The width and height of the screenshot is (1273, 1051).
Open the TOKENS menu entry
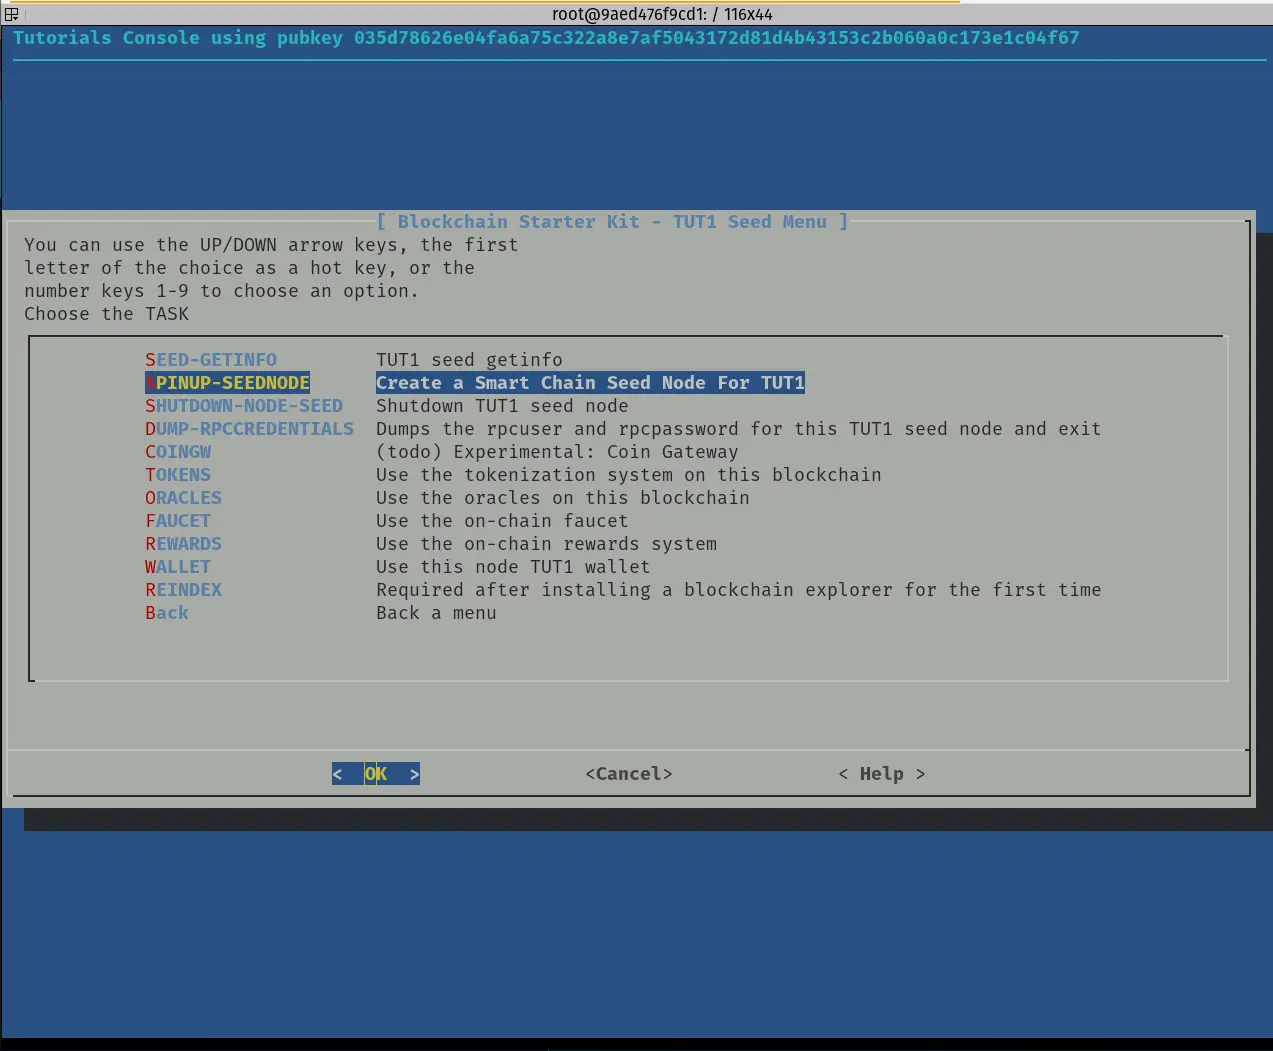coord(178,475)
